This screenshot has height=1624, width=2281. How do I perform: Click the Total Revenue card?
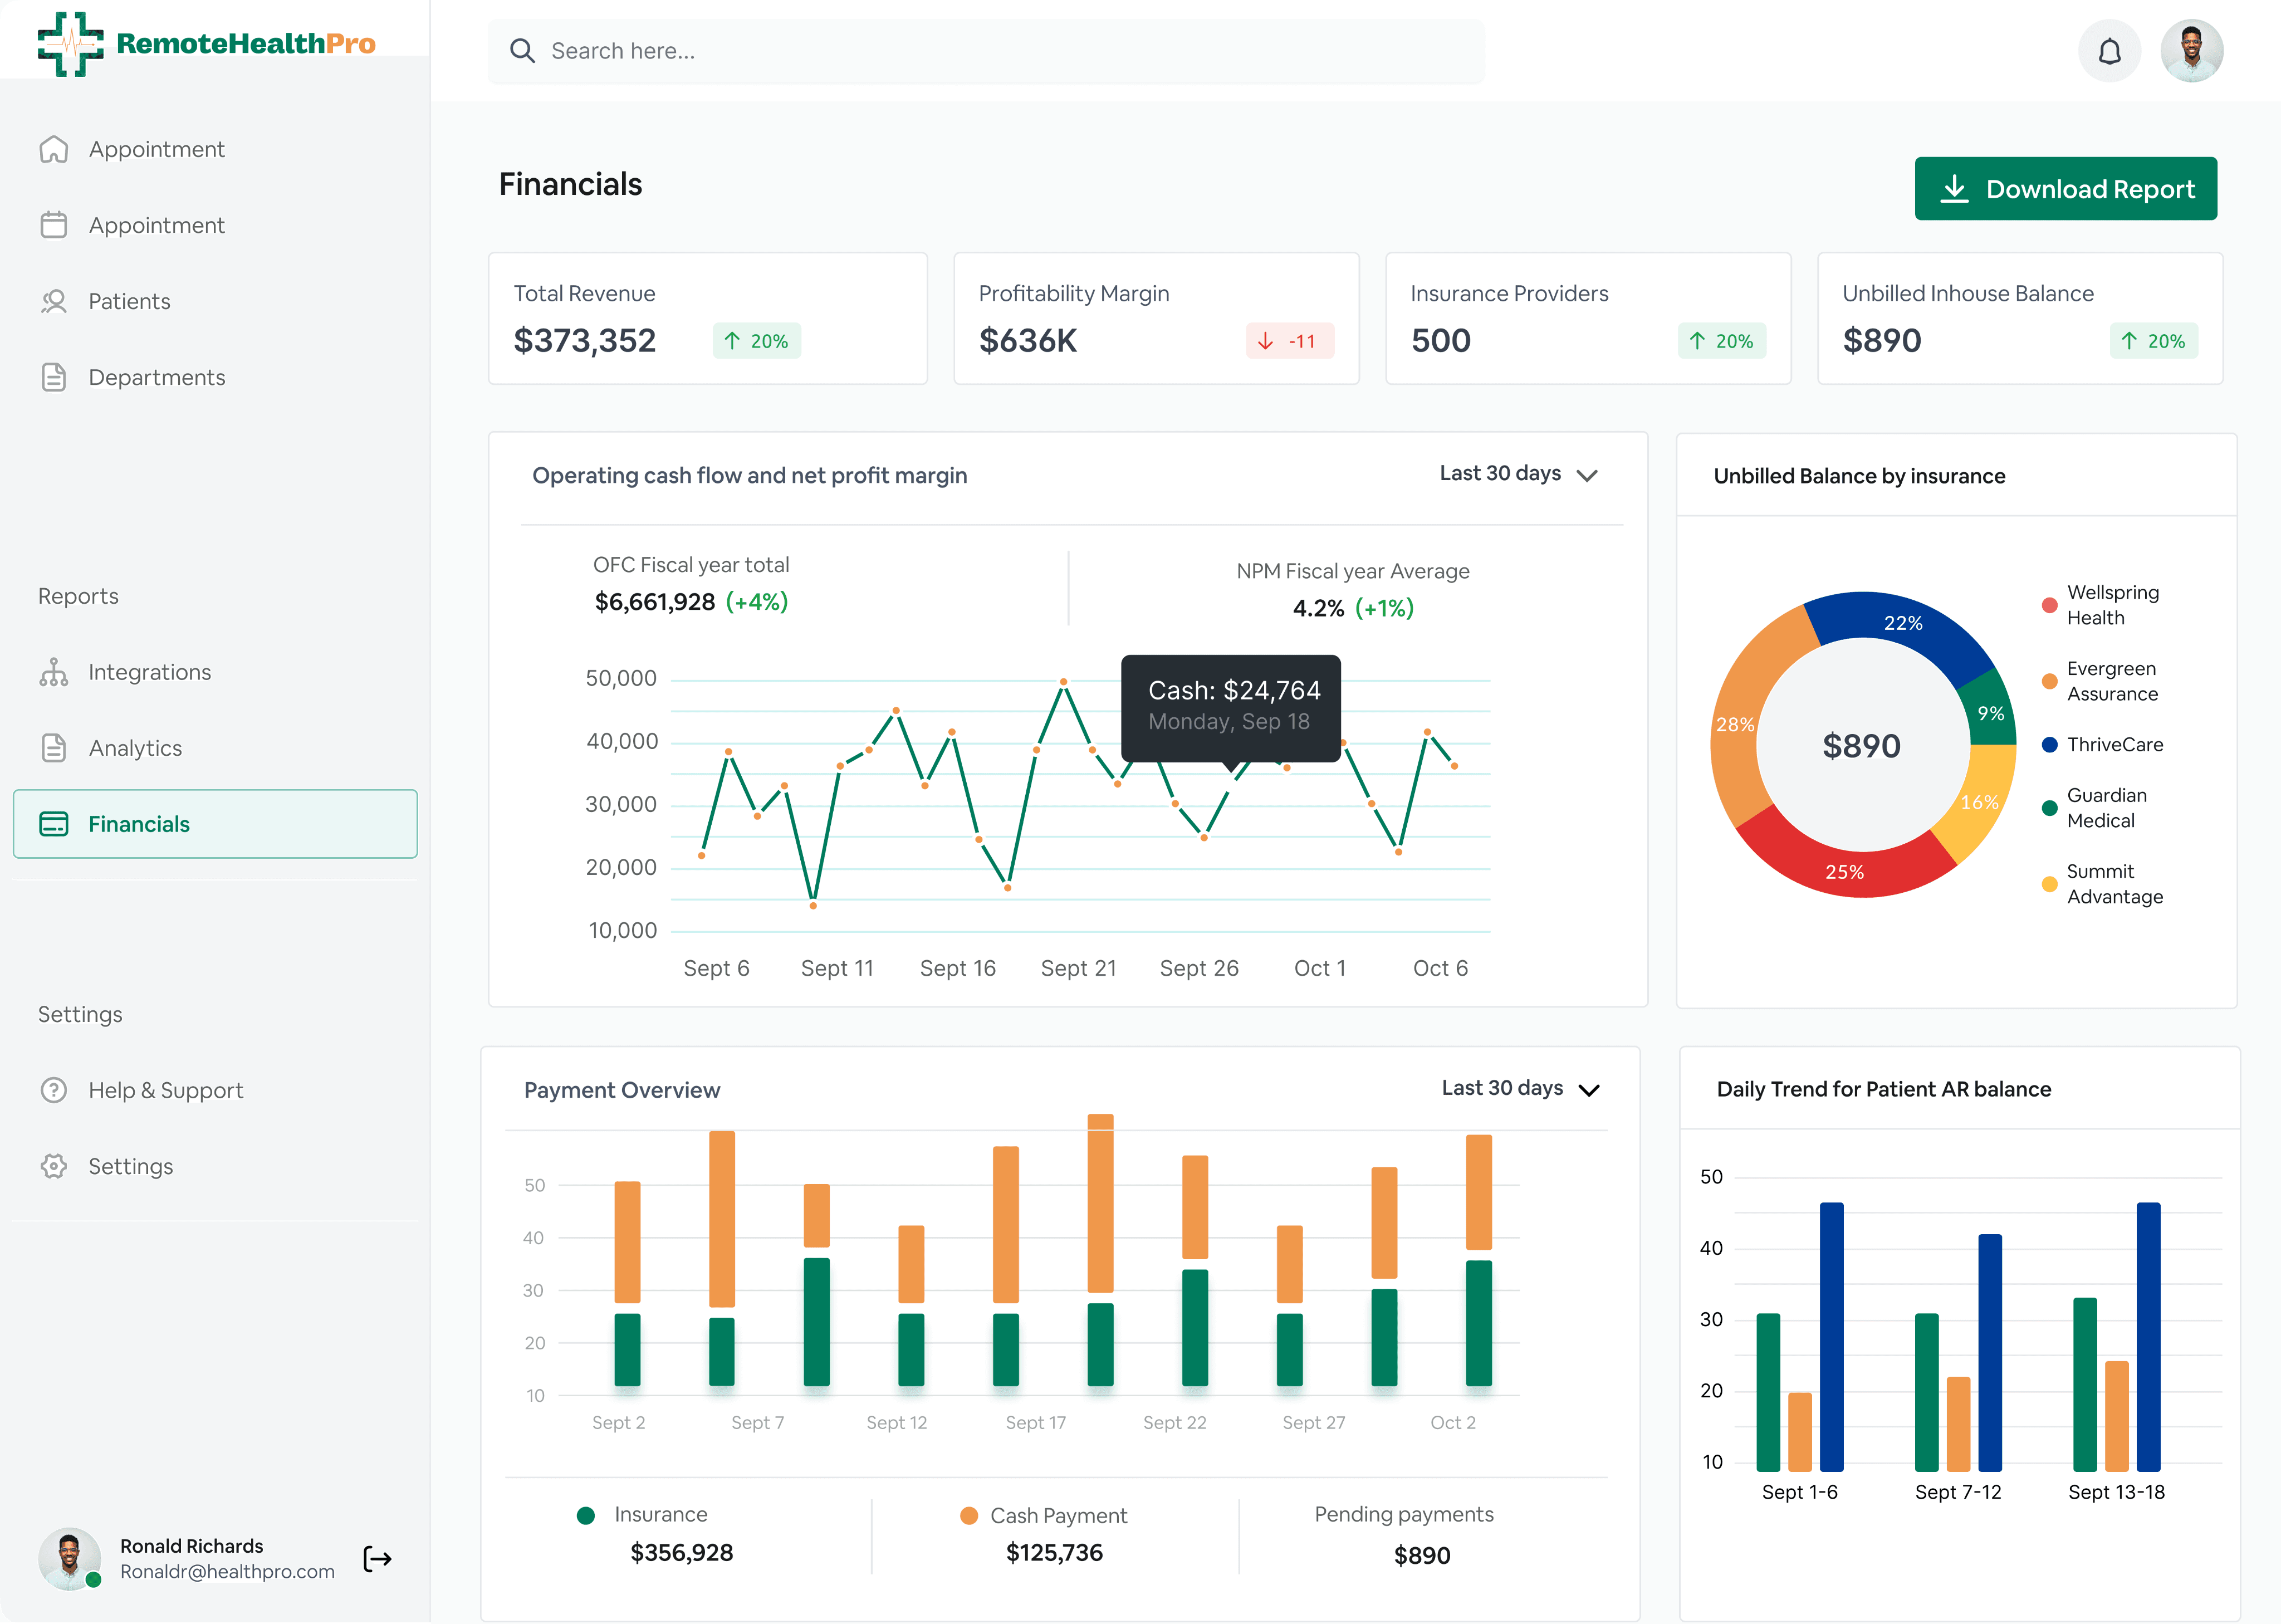[707, 318]
